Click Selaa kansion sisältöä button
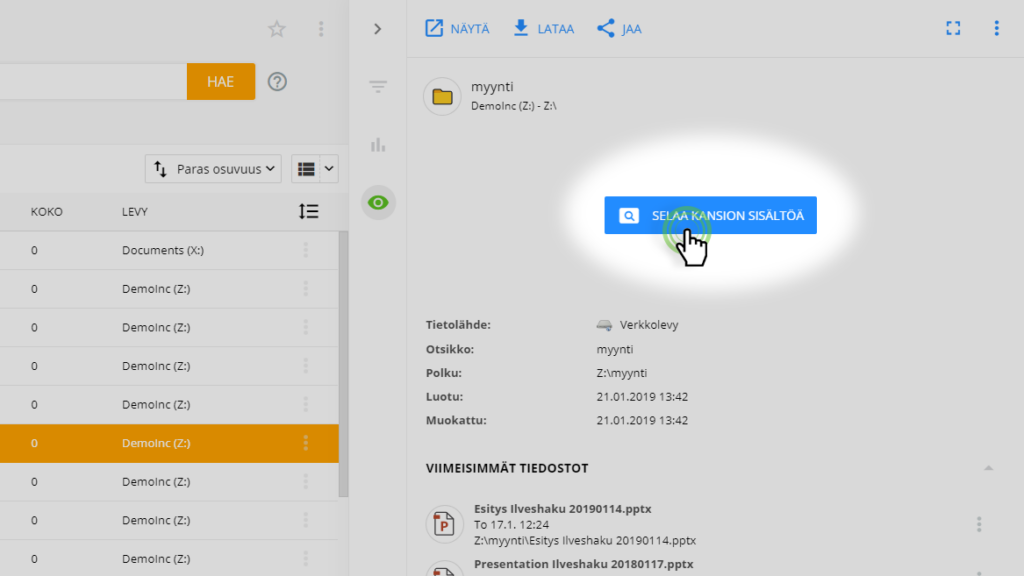Screen dimensions: 1024x576 pyautogui.click(x=710, y=215)
